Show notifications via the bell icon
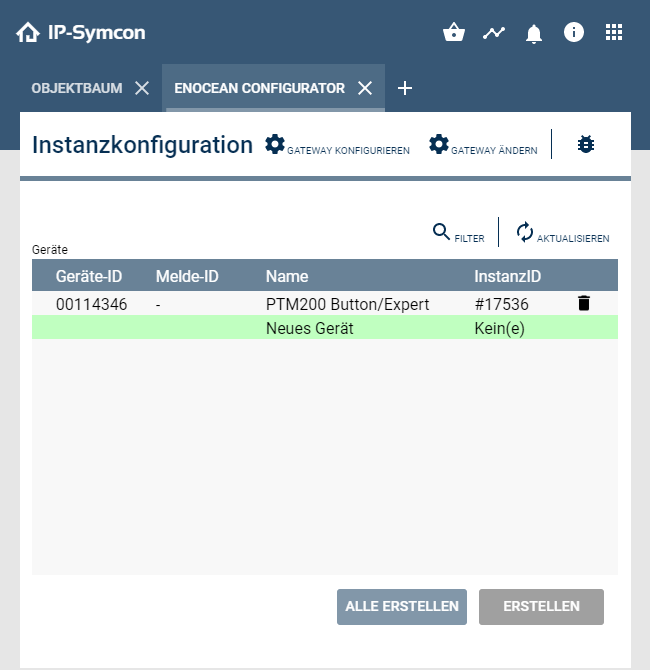The image size is (650, 670). (534, 34)
